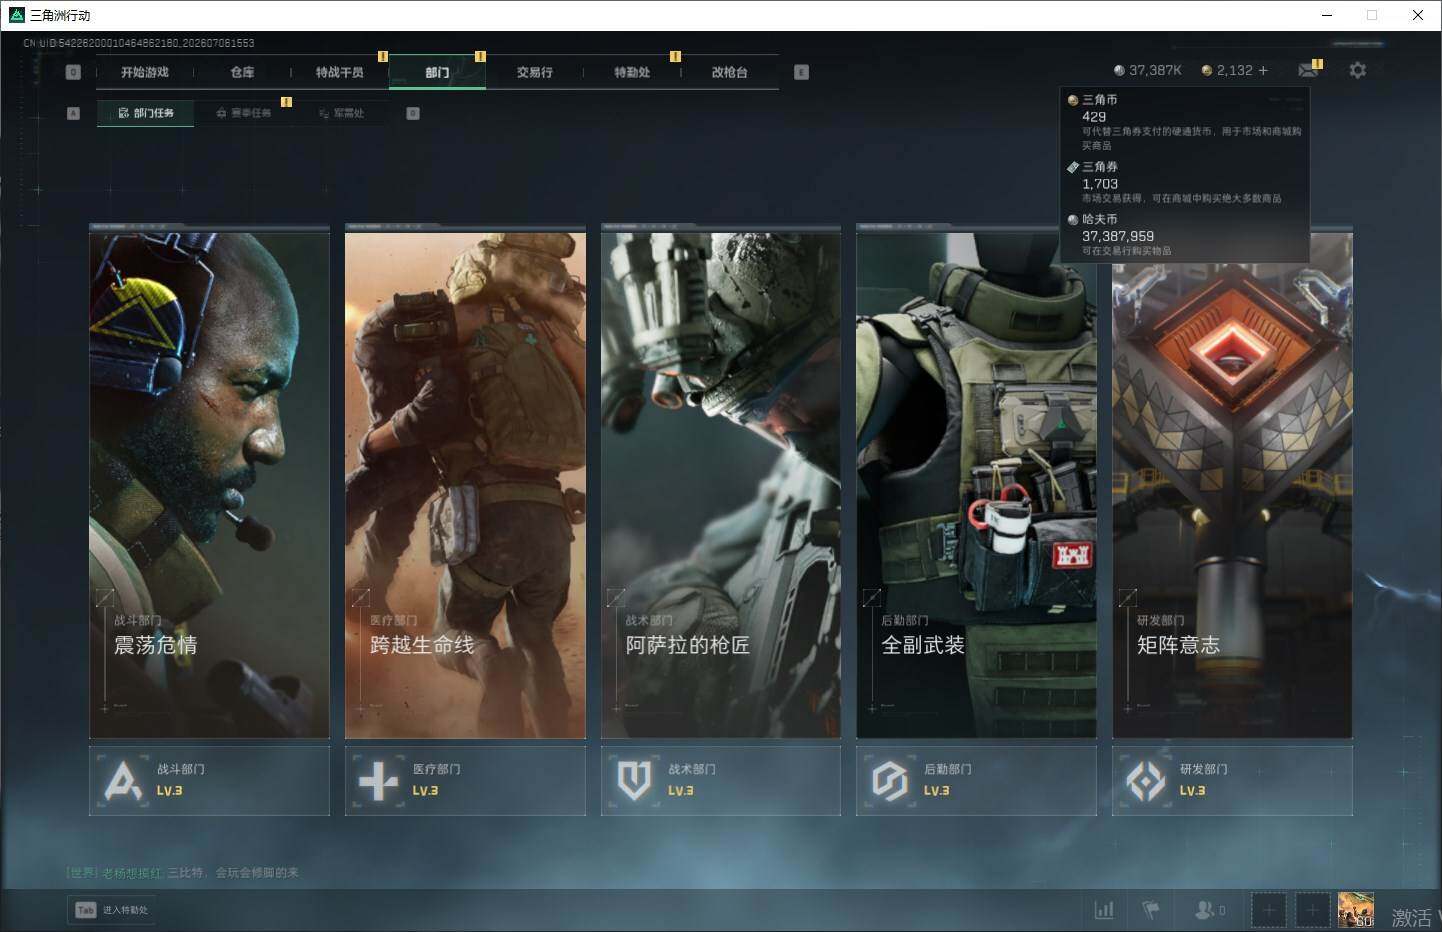Open the player avatar thumbnail
The width and height of the screenshot is (1442, 932).
pyautogui.click(x=1356, y=910)
